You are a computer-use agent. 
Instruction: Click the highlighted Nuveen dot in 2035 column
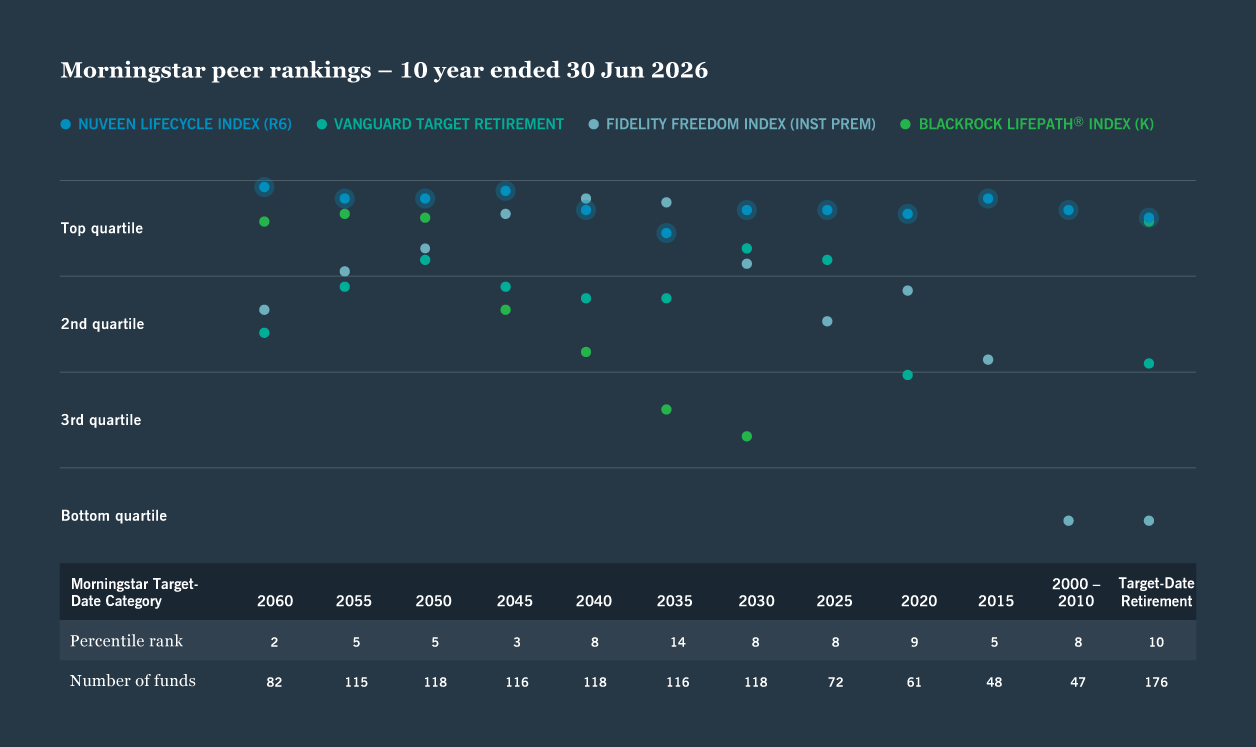coord(666,233)
